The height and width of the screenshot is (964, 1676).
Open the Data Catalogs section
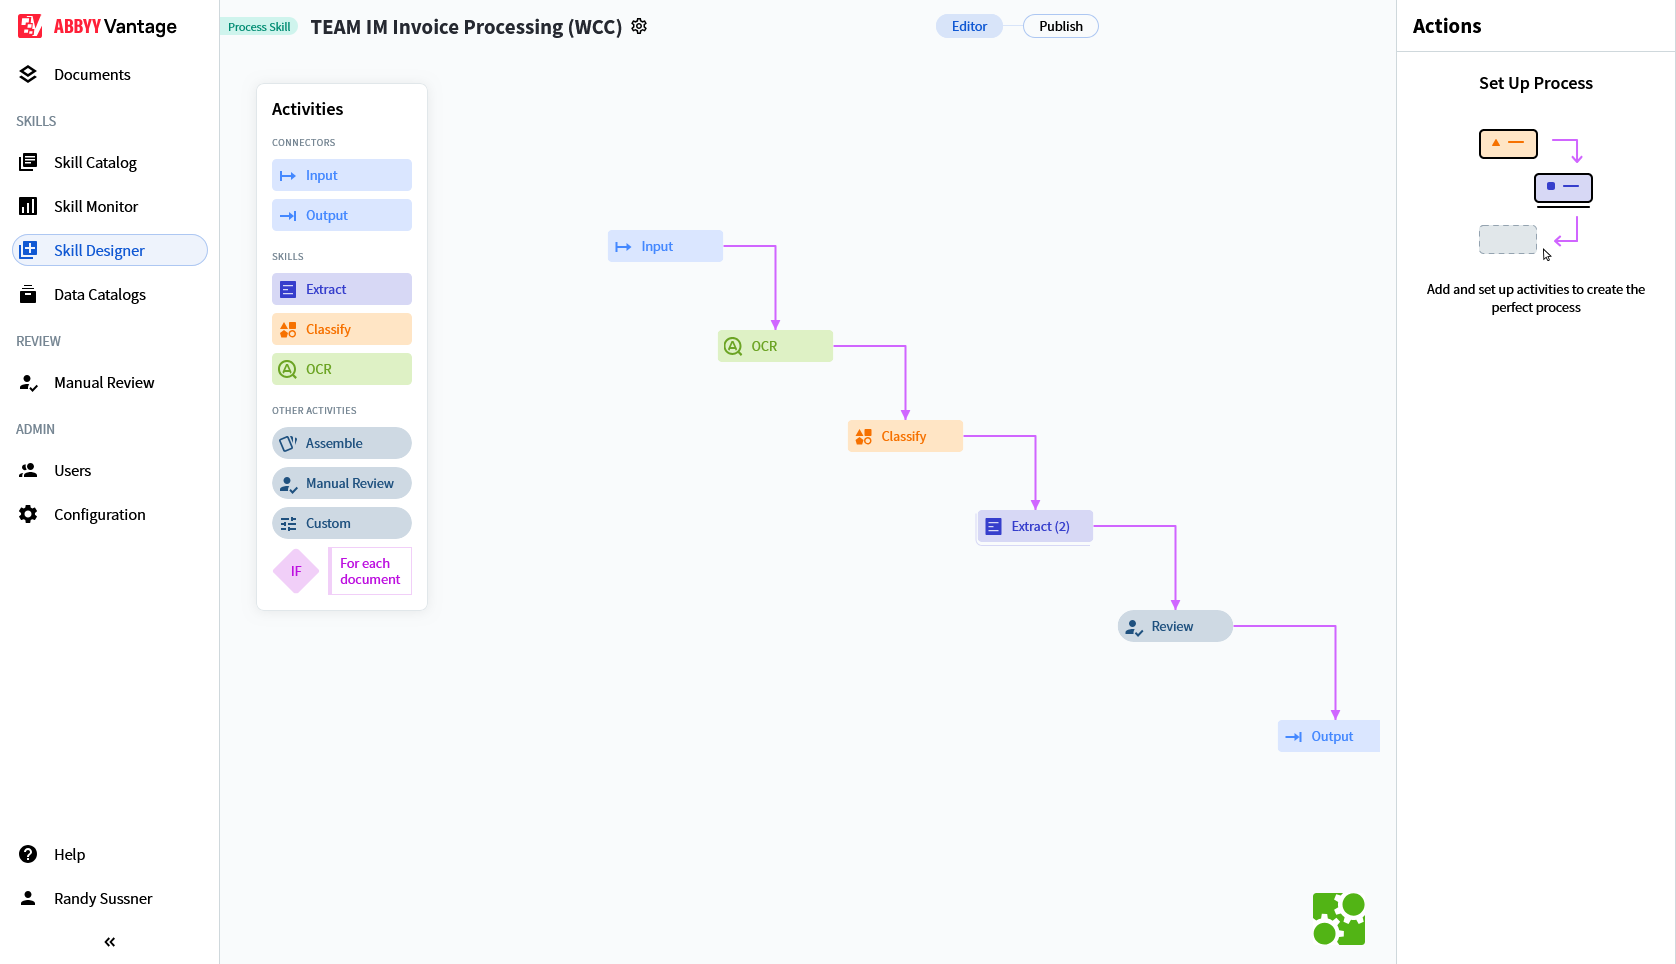[x=101, y=294]
